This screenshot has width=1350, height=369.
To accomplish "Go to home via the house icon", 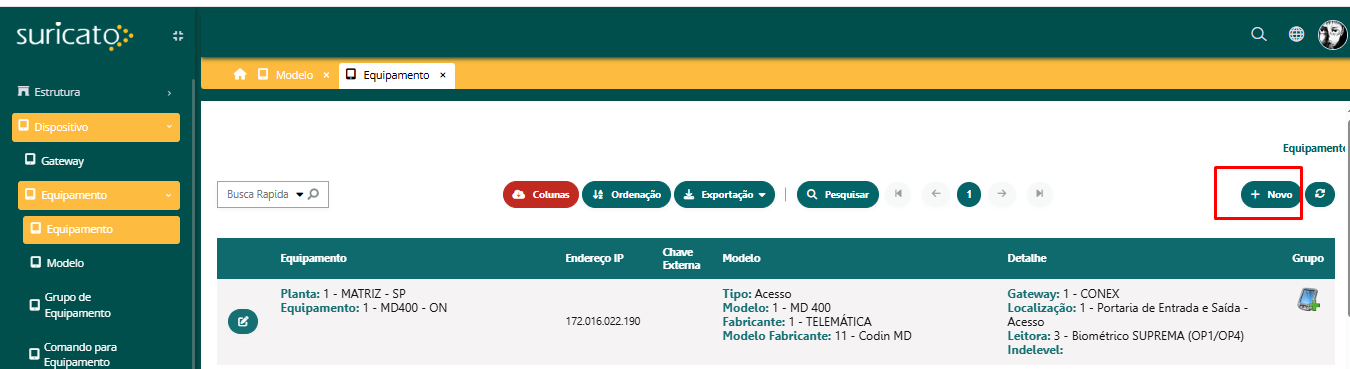I will coord(240,75).
